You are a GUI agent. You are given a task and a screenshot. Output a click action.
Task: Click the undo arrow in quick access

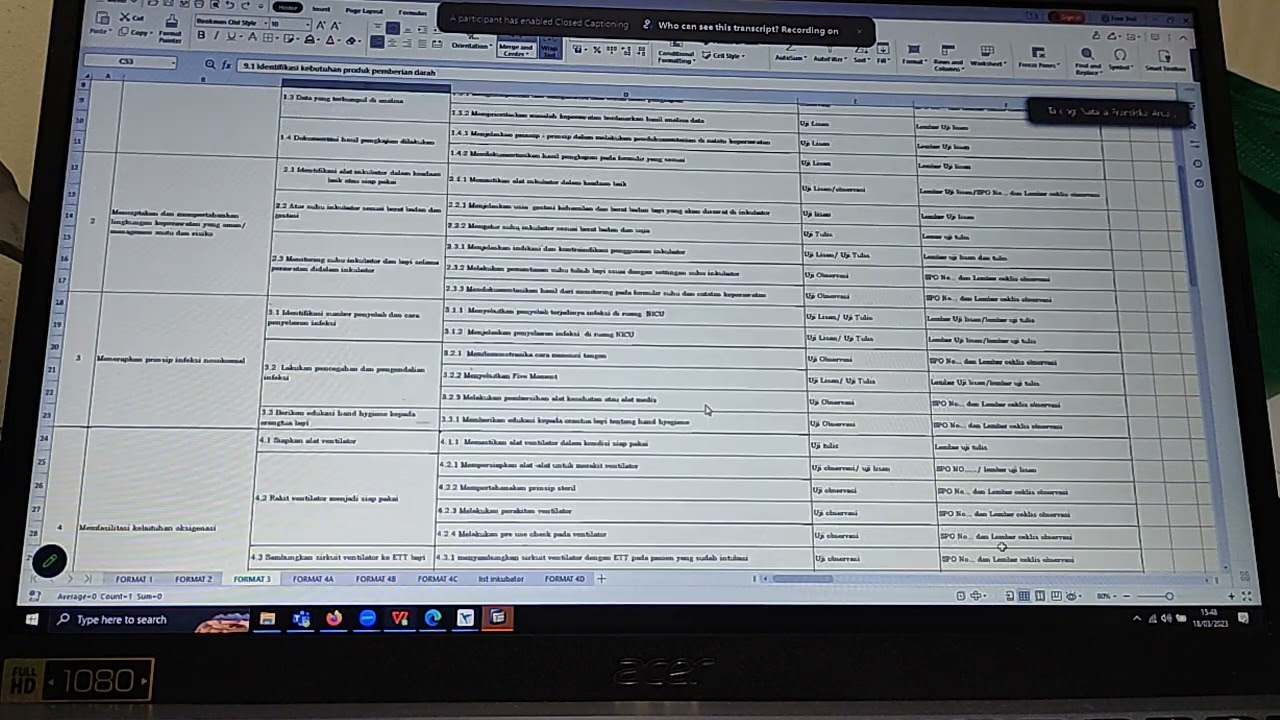point(230,5)
